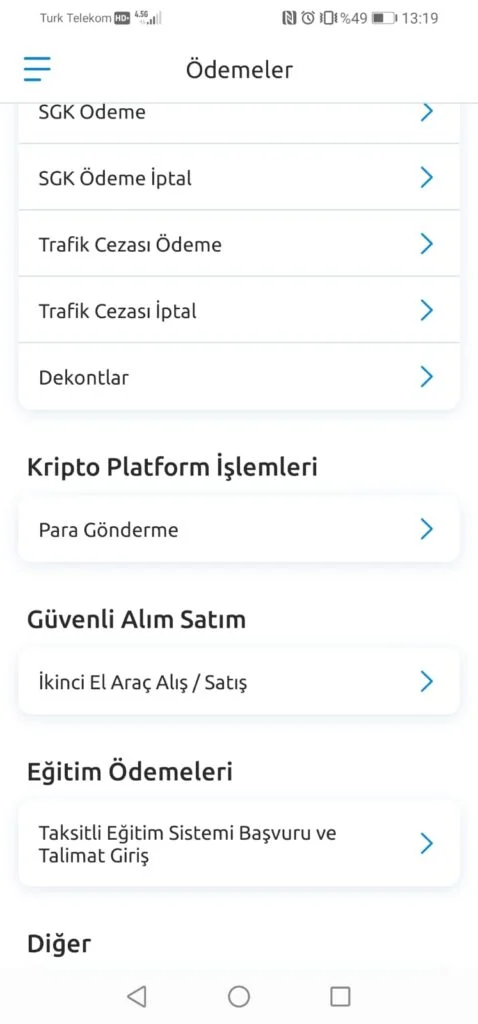The image size is (478, 1024).
Task: Expand SGK Ödeme İptal chevron arrow
Action: point(426,178)
